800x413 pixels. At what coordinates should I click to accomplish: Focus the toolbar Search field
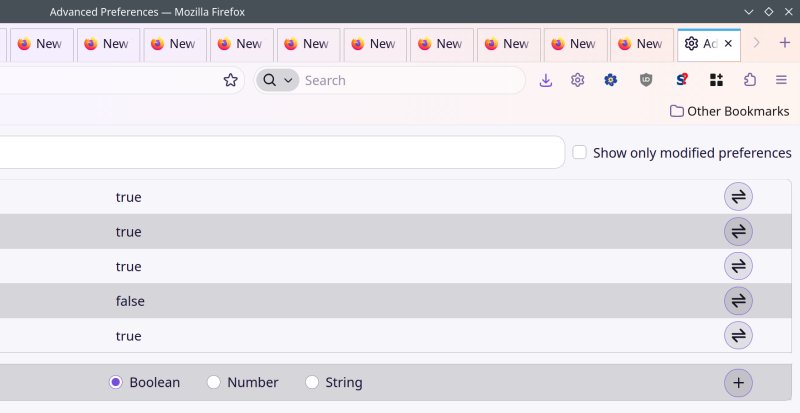tap(411, 80)
